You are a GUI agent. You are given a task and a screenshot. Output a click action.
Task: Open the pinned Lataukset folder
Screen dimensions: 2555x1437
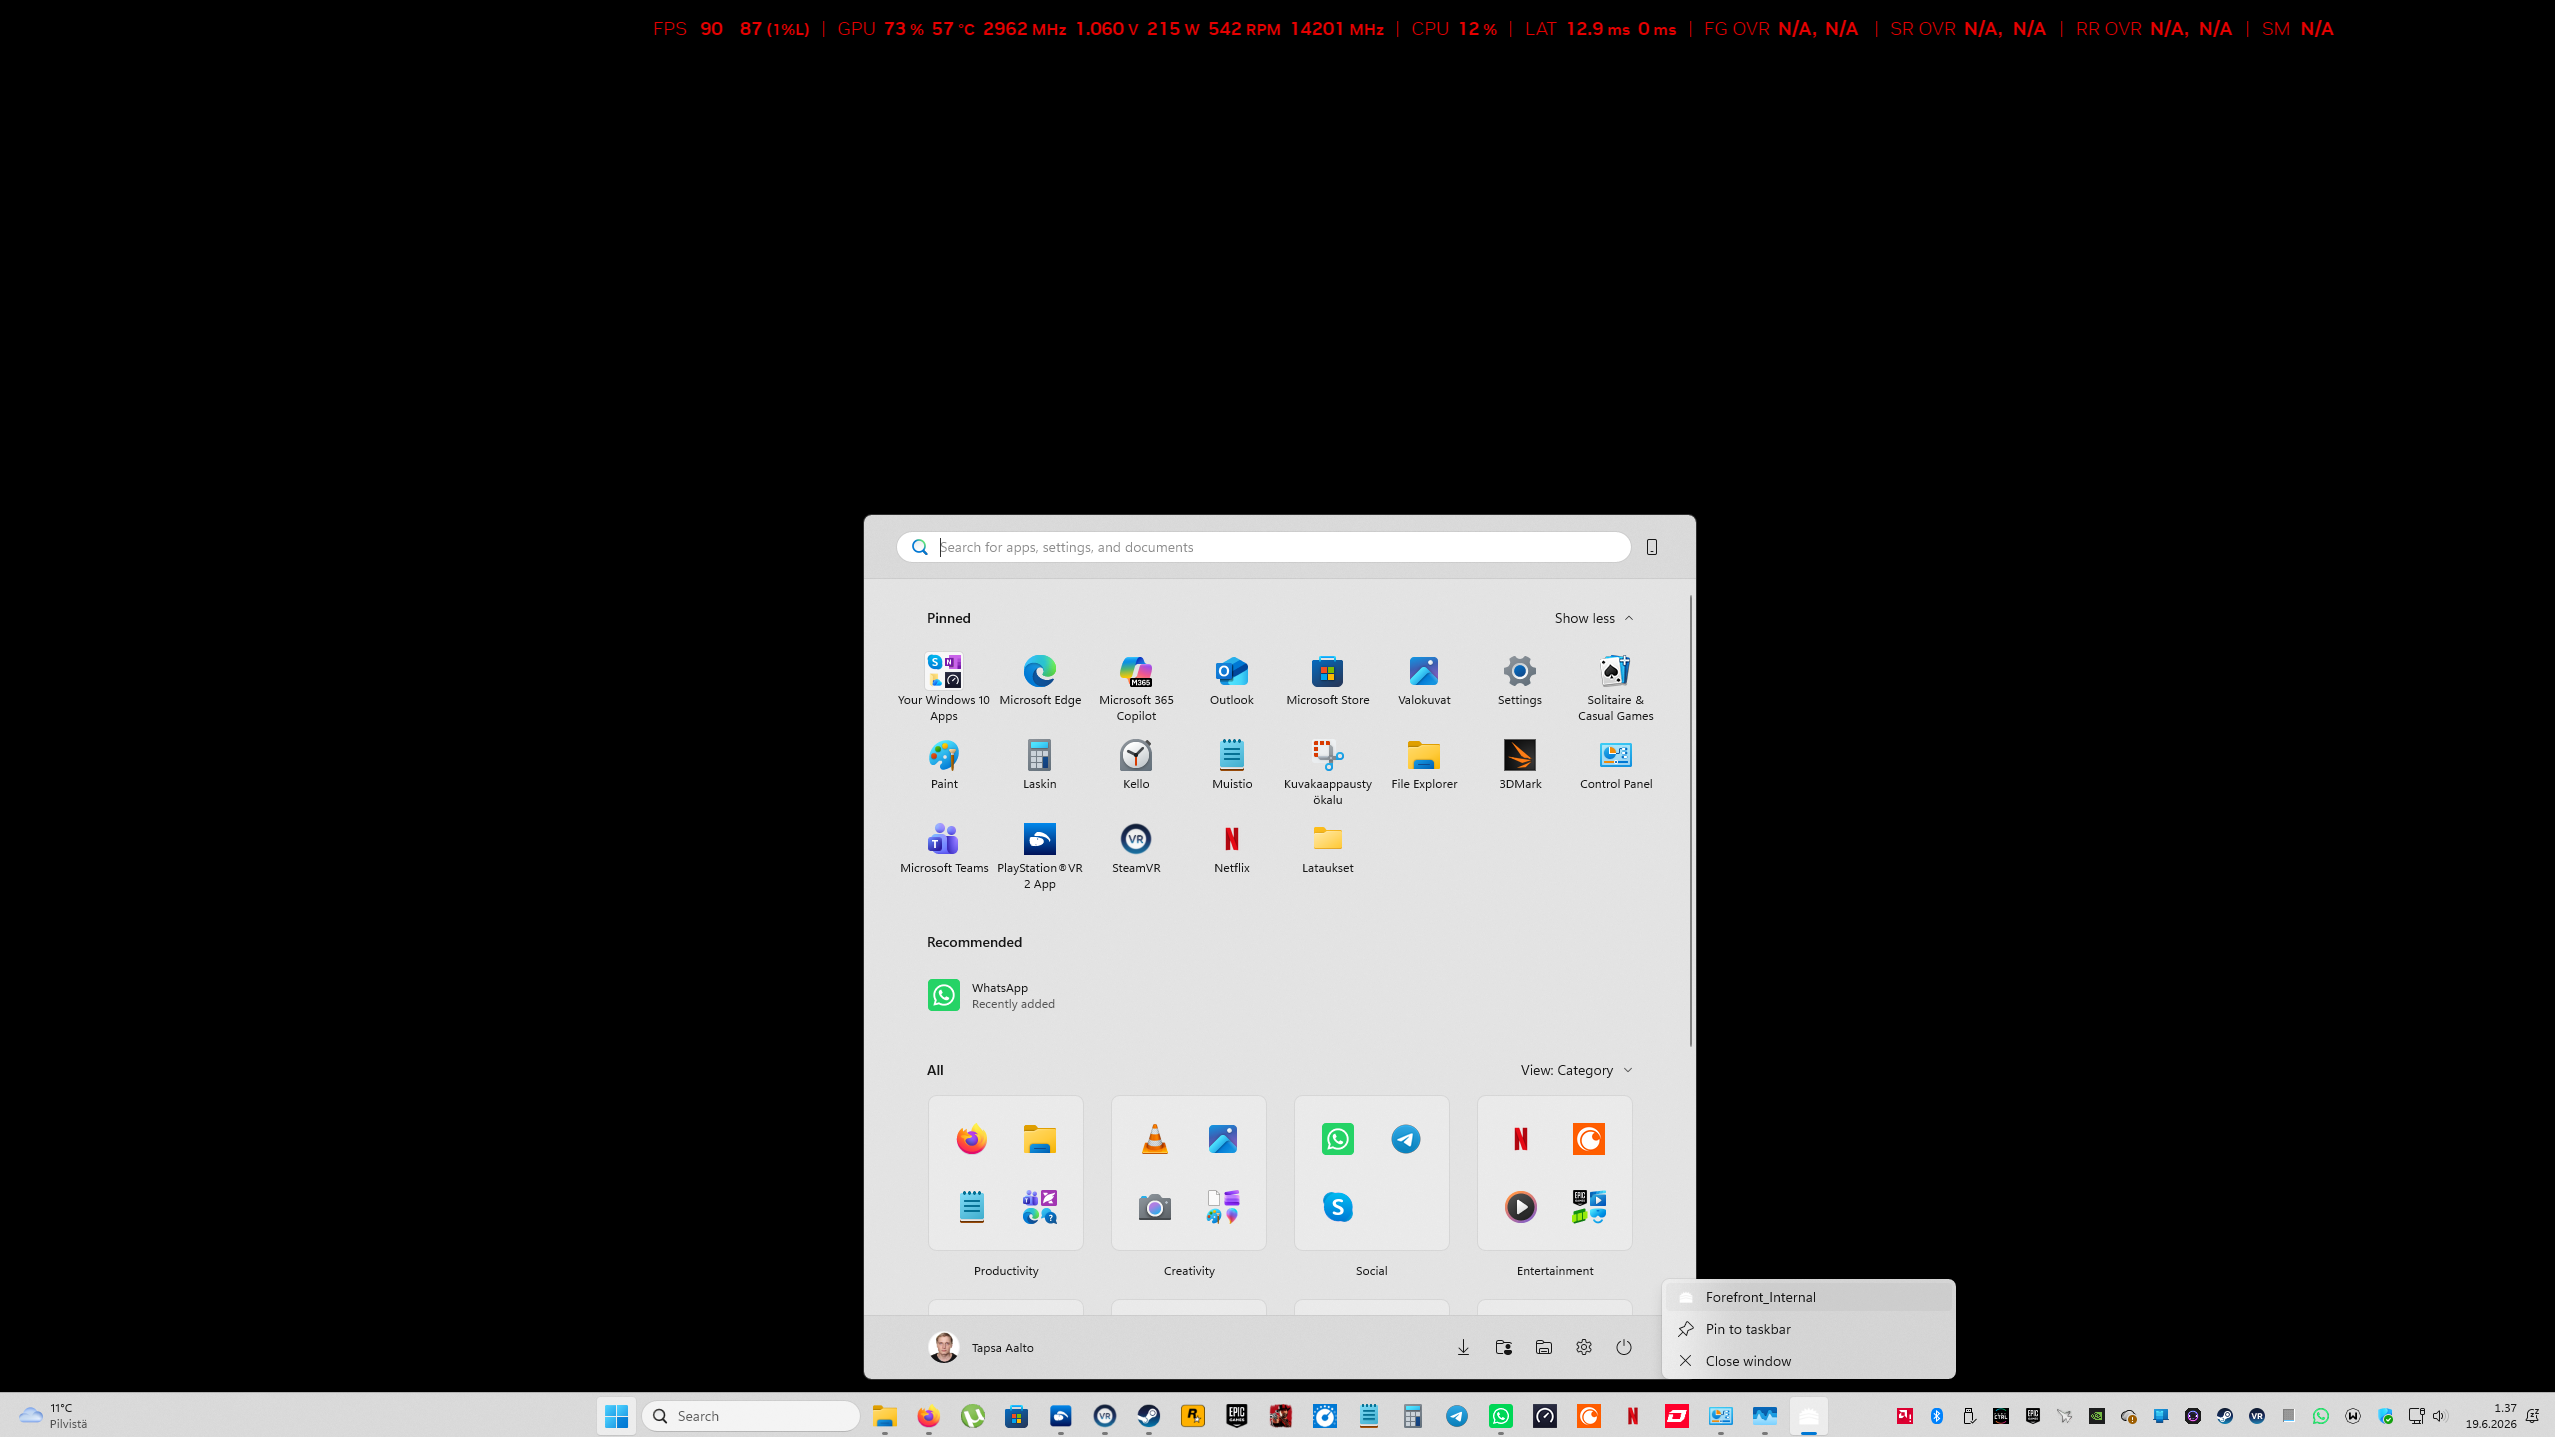[1327, 849]
